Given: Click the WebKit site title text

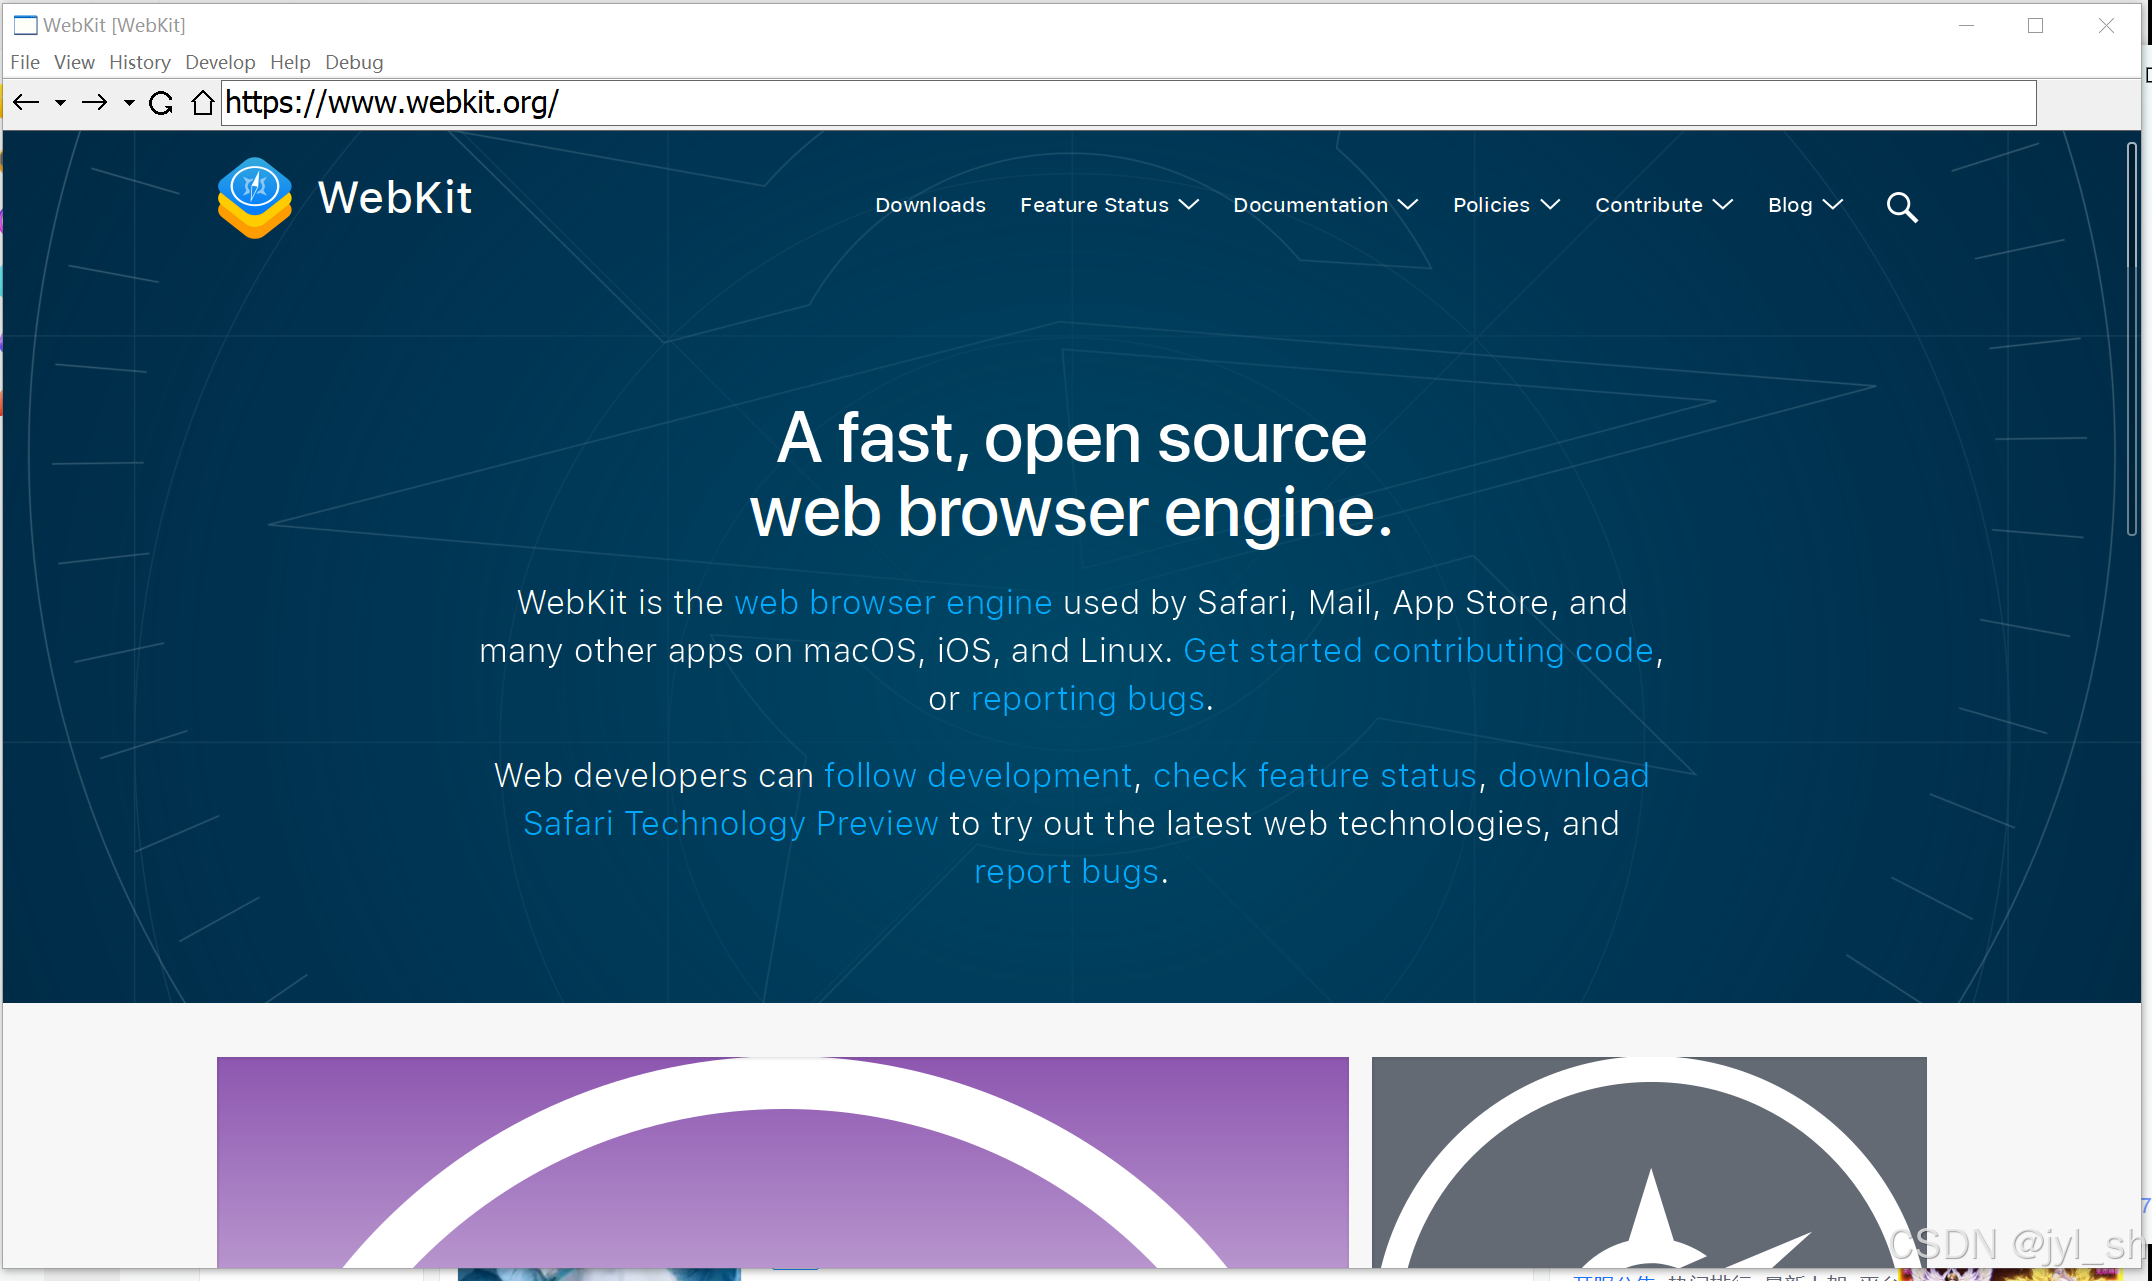Looking at the screenshot, I should tap(395, 198).
